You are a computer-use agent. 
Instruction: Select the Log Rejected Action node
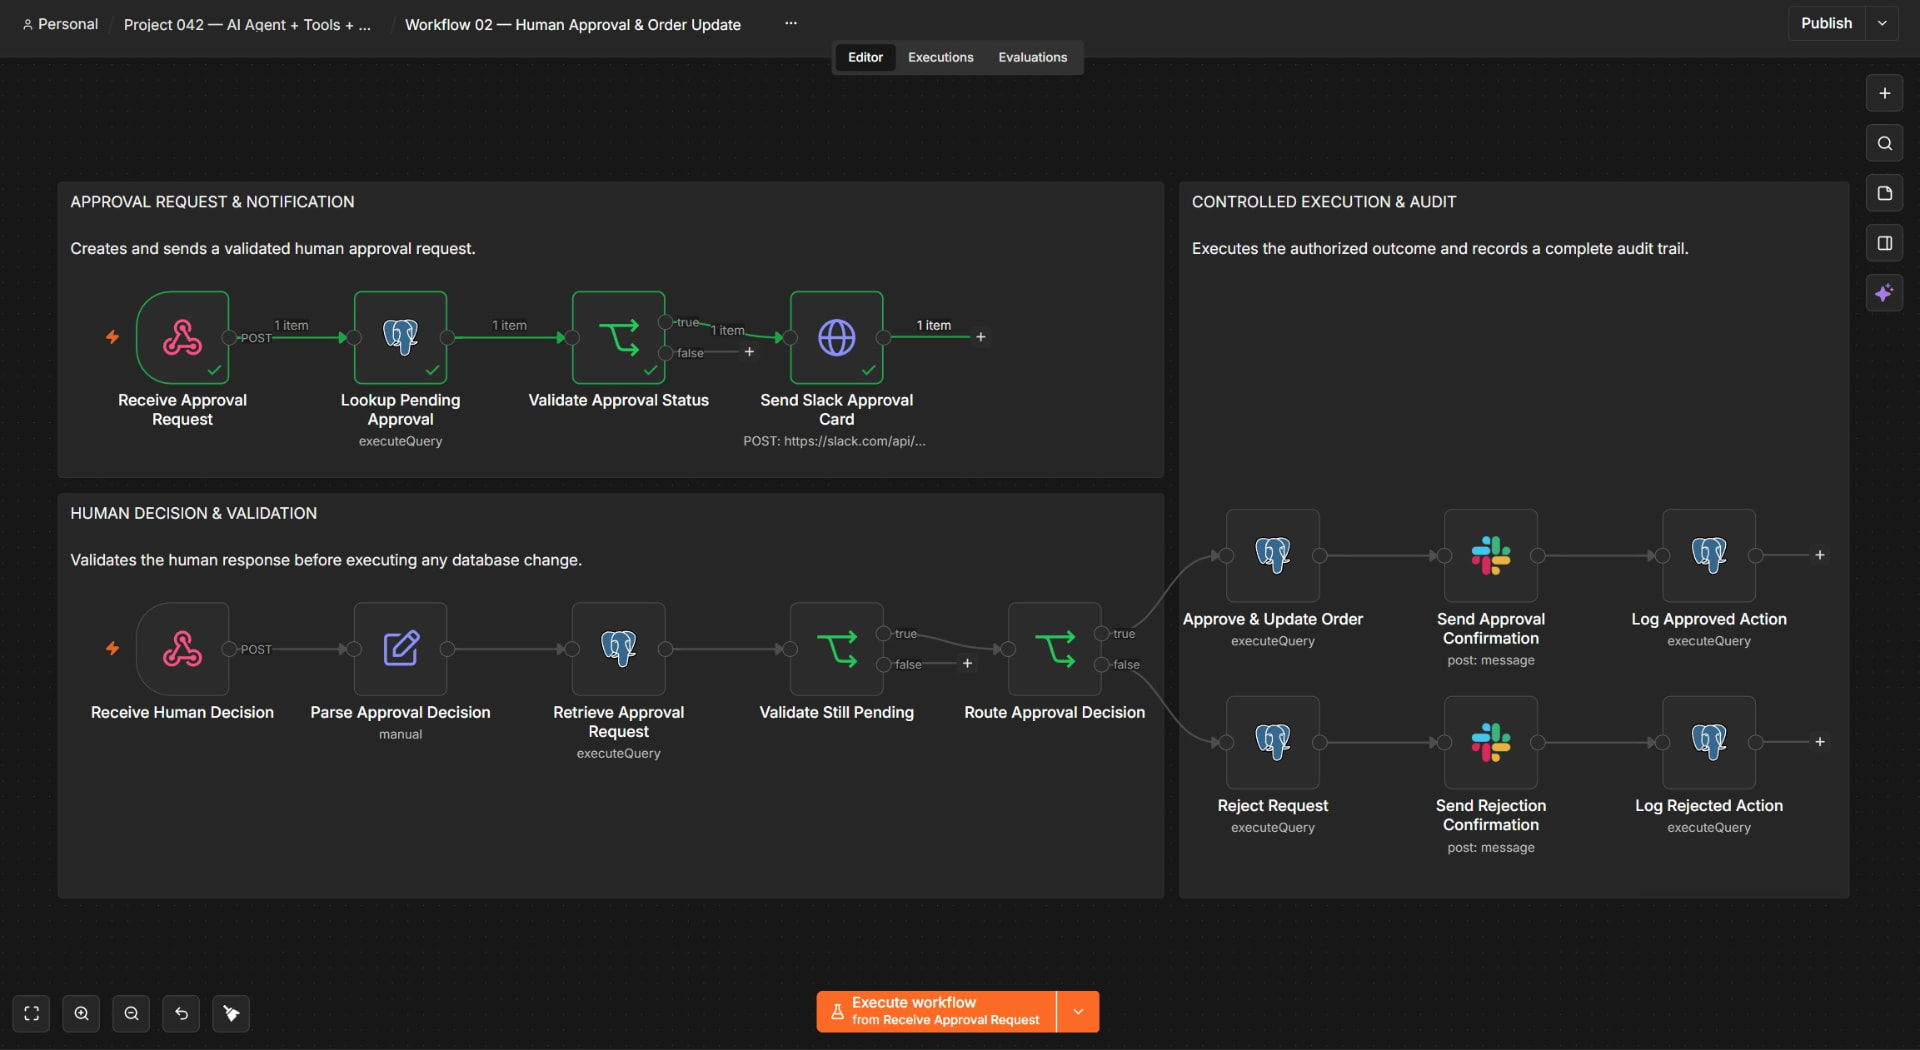1709,742
